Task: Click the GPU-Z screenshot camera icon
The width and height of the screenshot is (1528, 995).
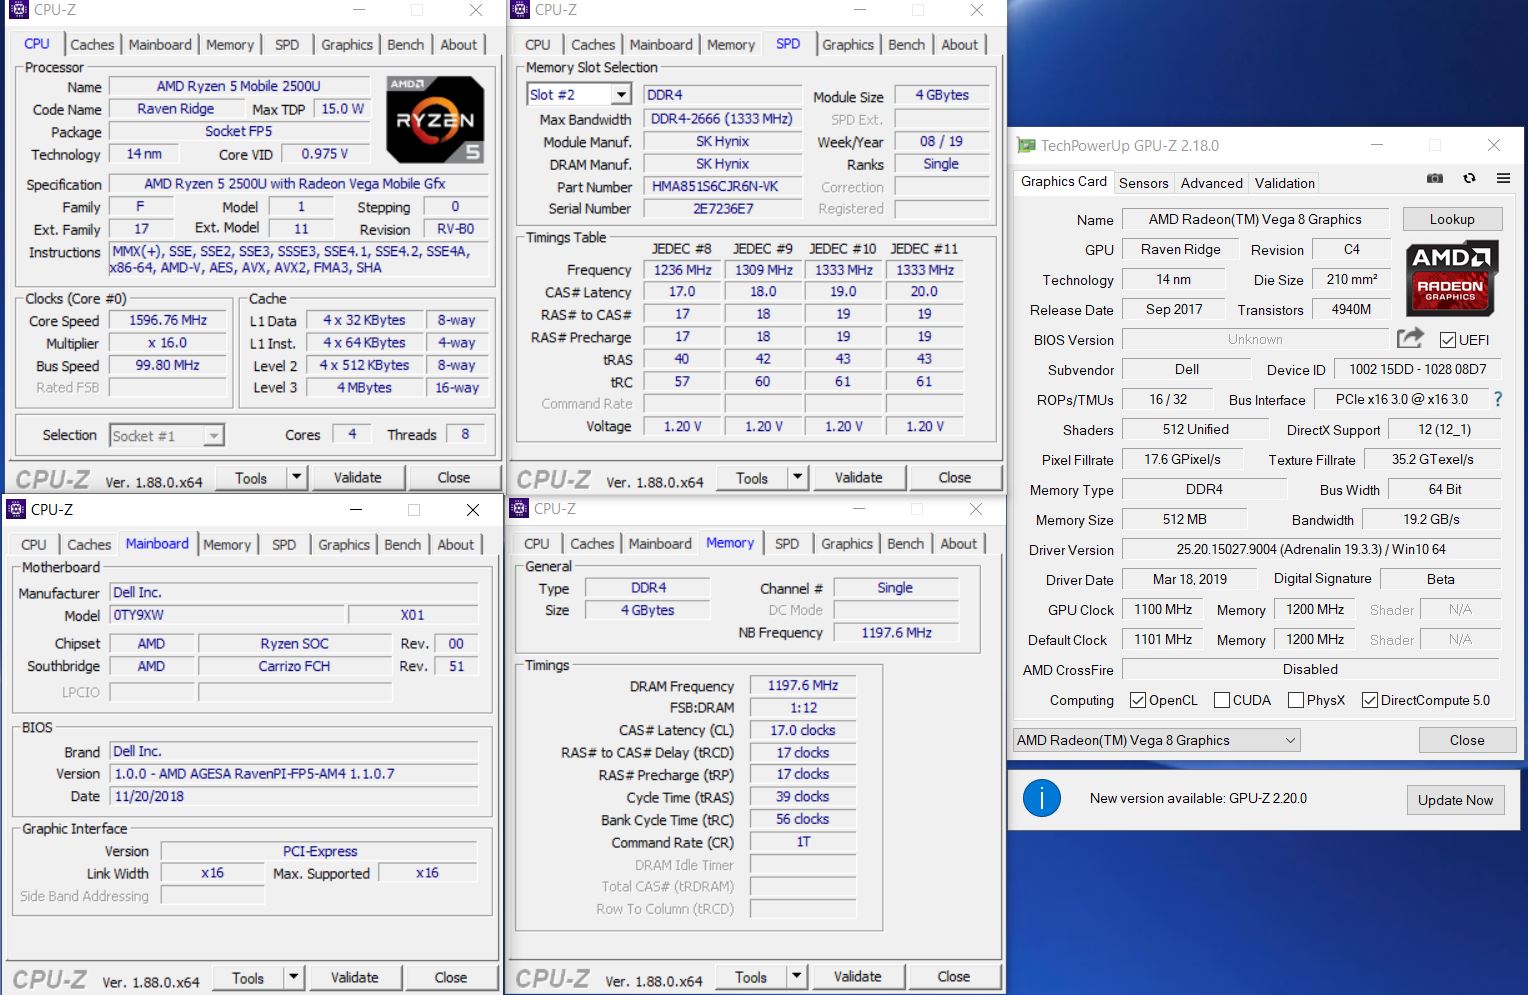Action: coord(1434,178)
